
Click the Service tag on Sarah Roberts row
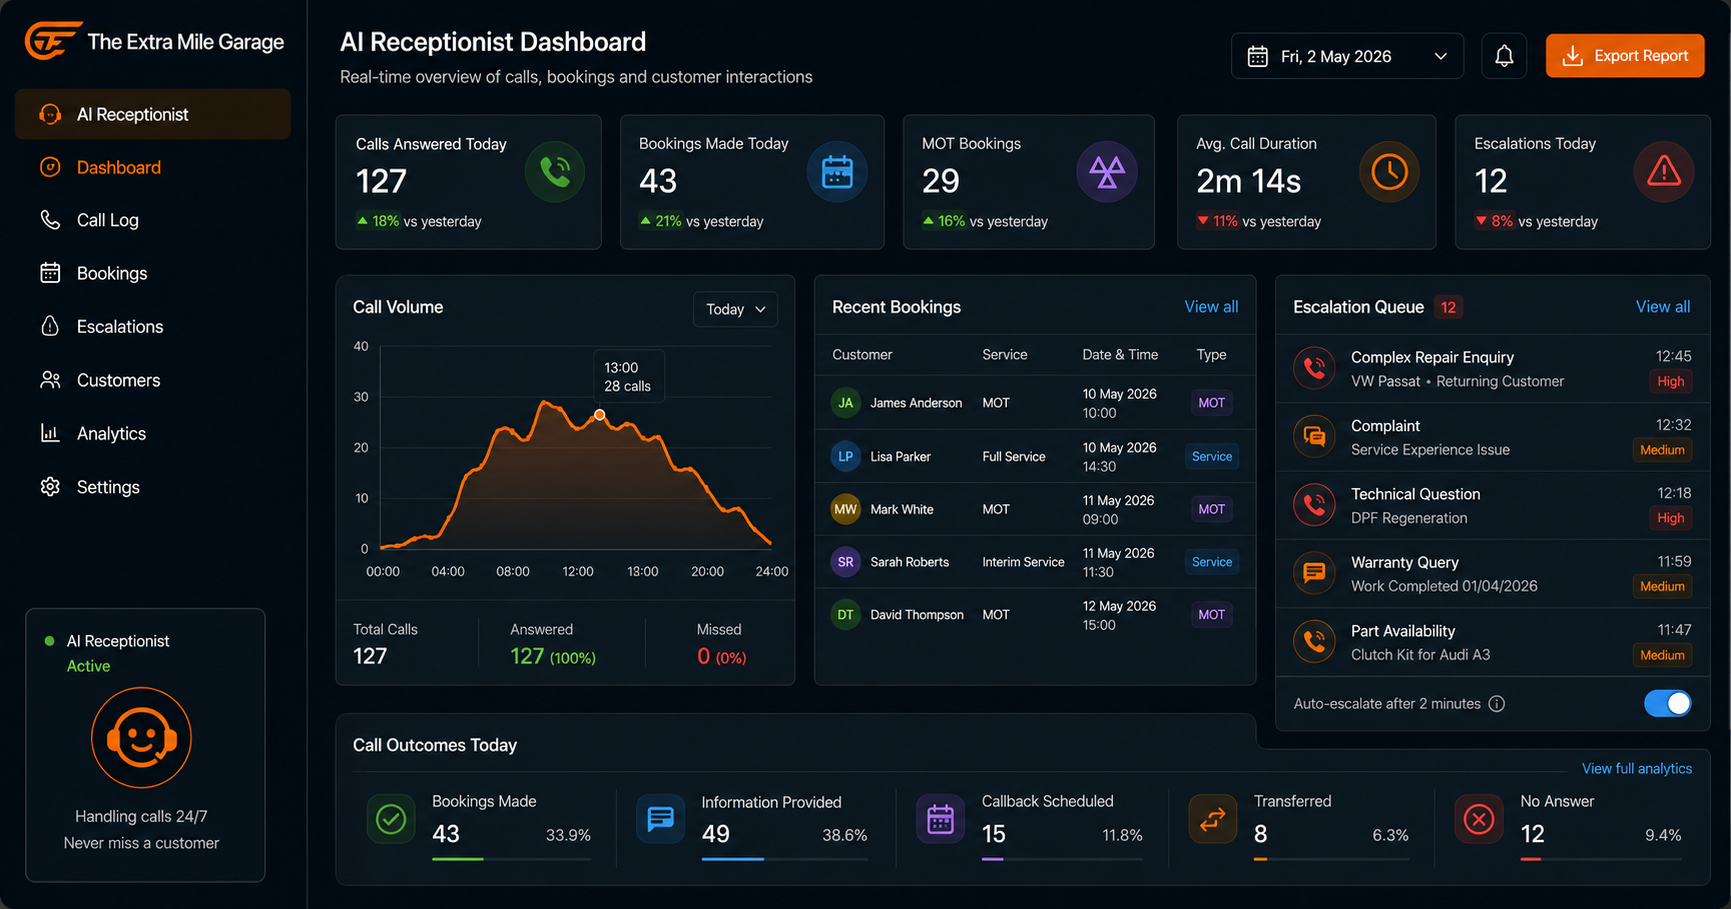point(1212,562)
